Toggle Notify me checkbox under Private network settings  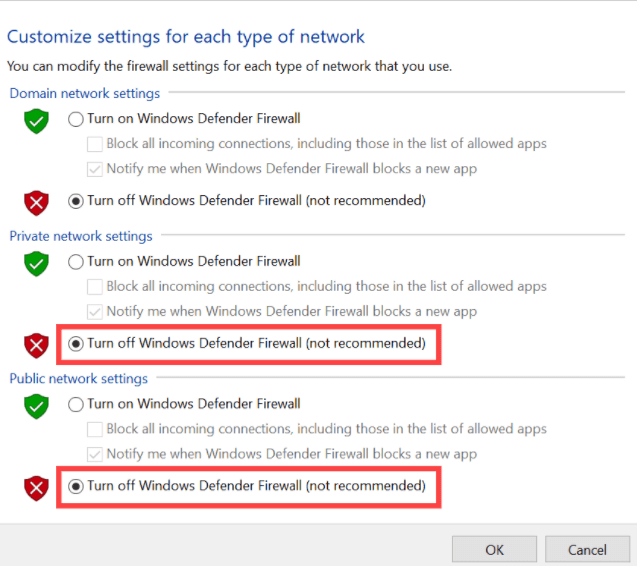tap(95, 311)
